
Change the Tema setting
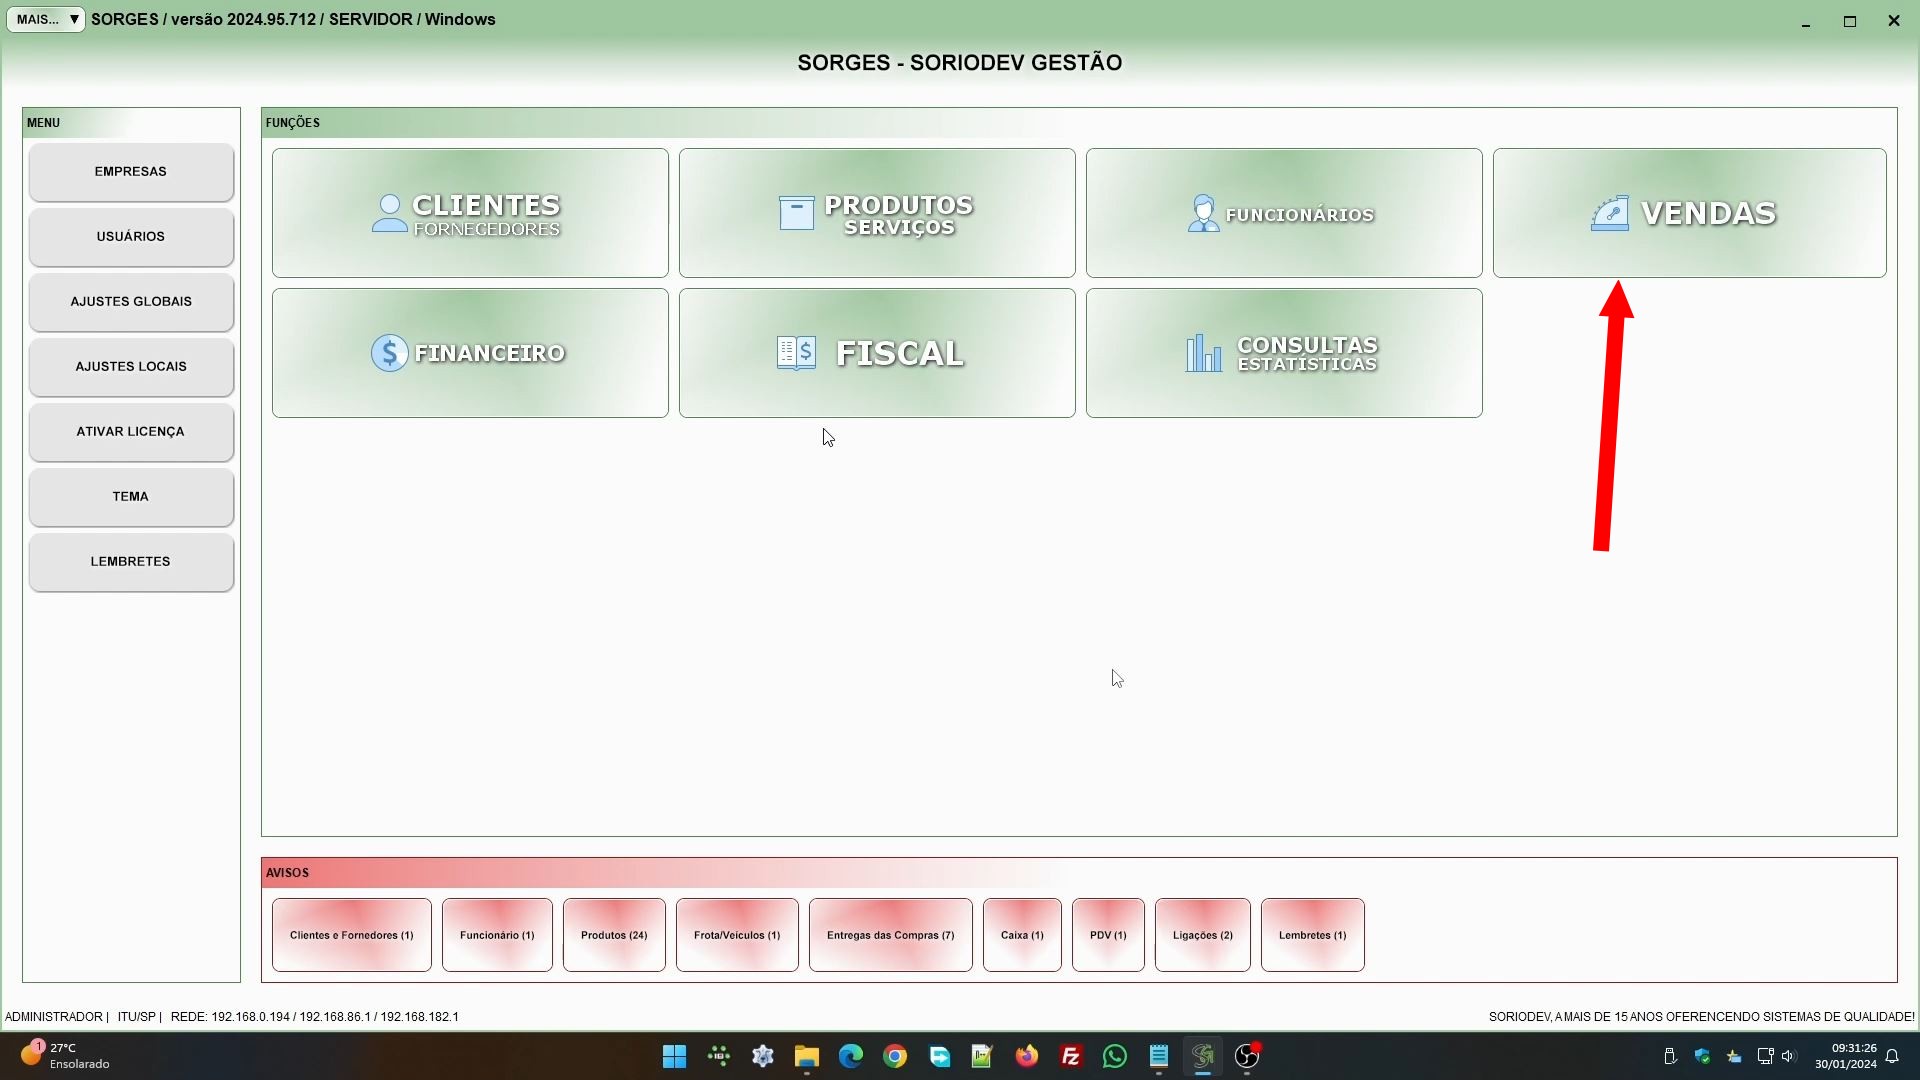point(131,497)
